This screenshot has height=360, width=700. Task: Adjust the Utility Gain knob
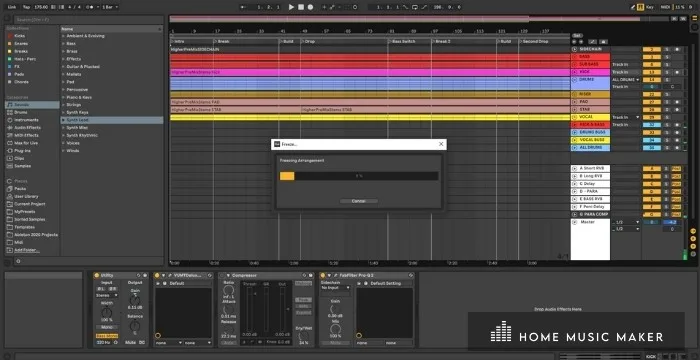point(135,301)
